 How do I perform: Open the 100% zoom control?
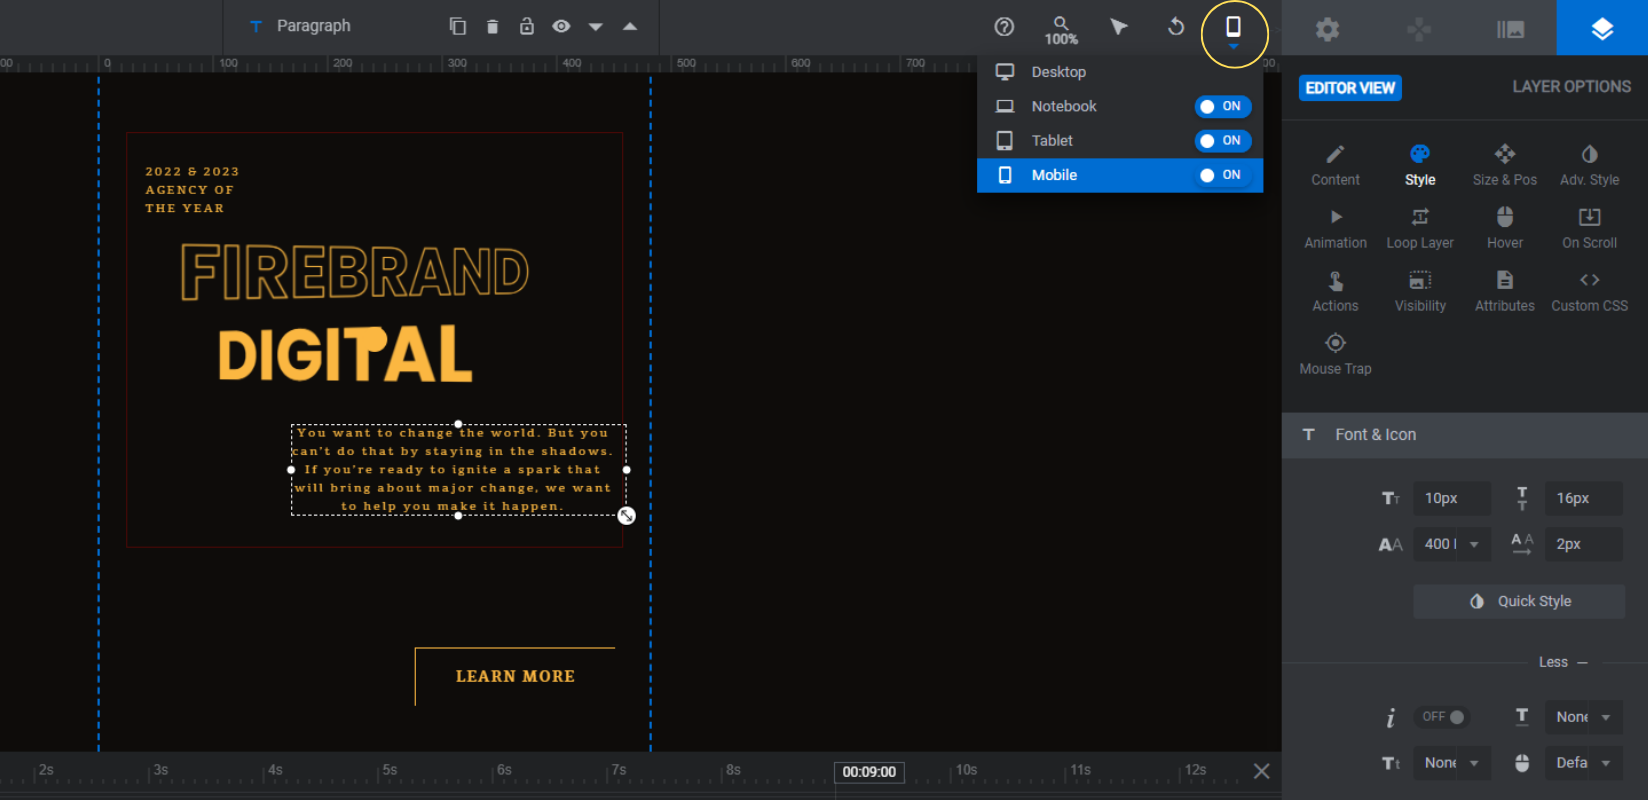point(1061,30)
